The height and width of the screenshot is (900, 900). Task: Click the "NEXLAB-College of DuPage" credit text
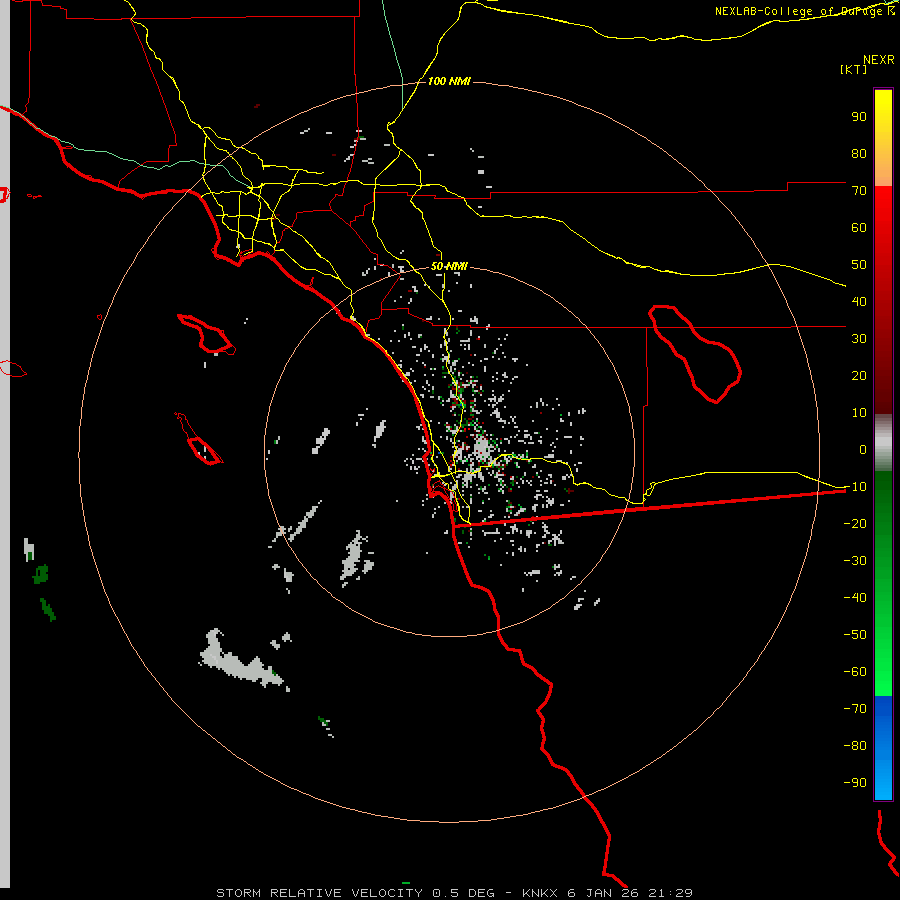coord(800,11)
